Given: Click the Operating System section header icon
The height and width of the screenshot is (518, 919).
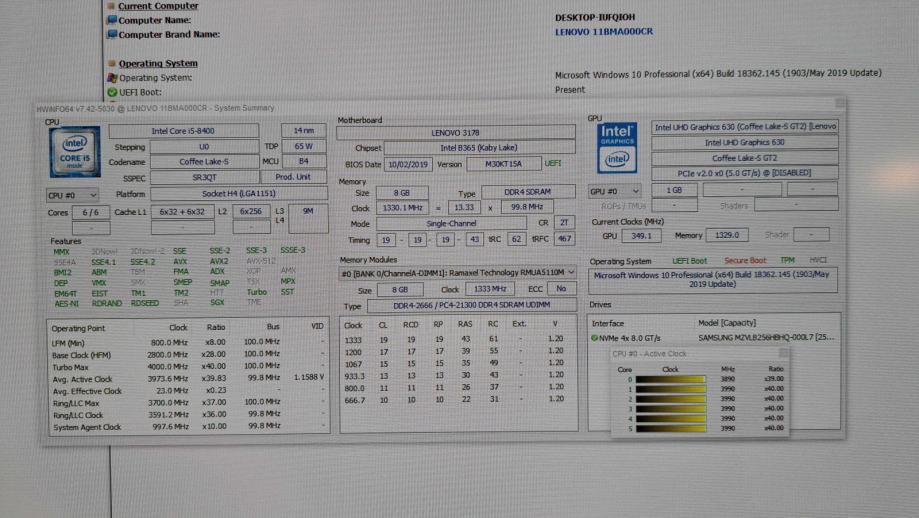Looking at the screenshot, I should [x=112, y=63].
